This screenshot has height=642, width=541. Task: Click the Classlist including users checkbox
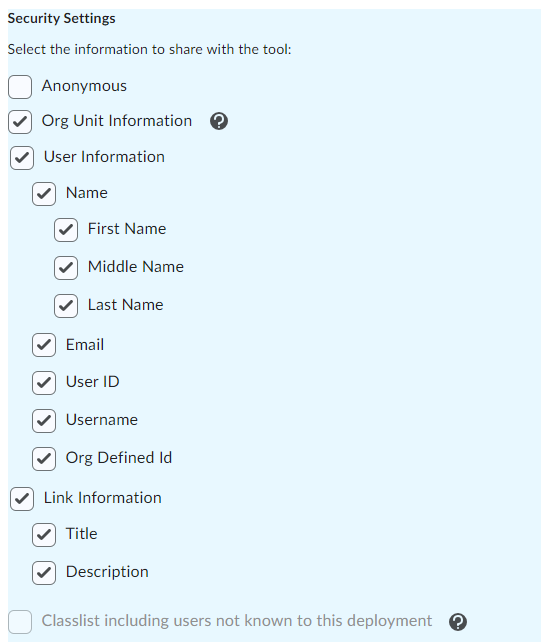20,622
